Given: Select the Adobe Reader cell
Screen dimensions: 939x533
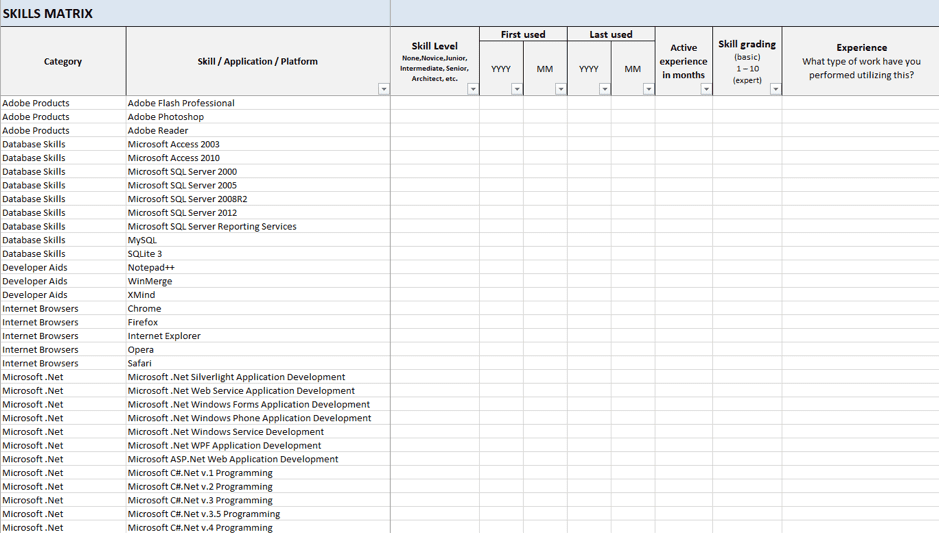Looking at the screenshot, I should click(x=258, y=131).
